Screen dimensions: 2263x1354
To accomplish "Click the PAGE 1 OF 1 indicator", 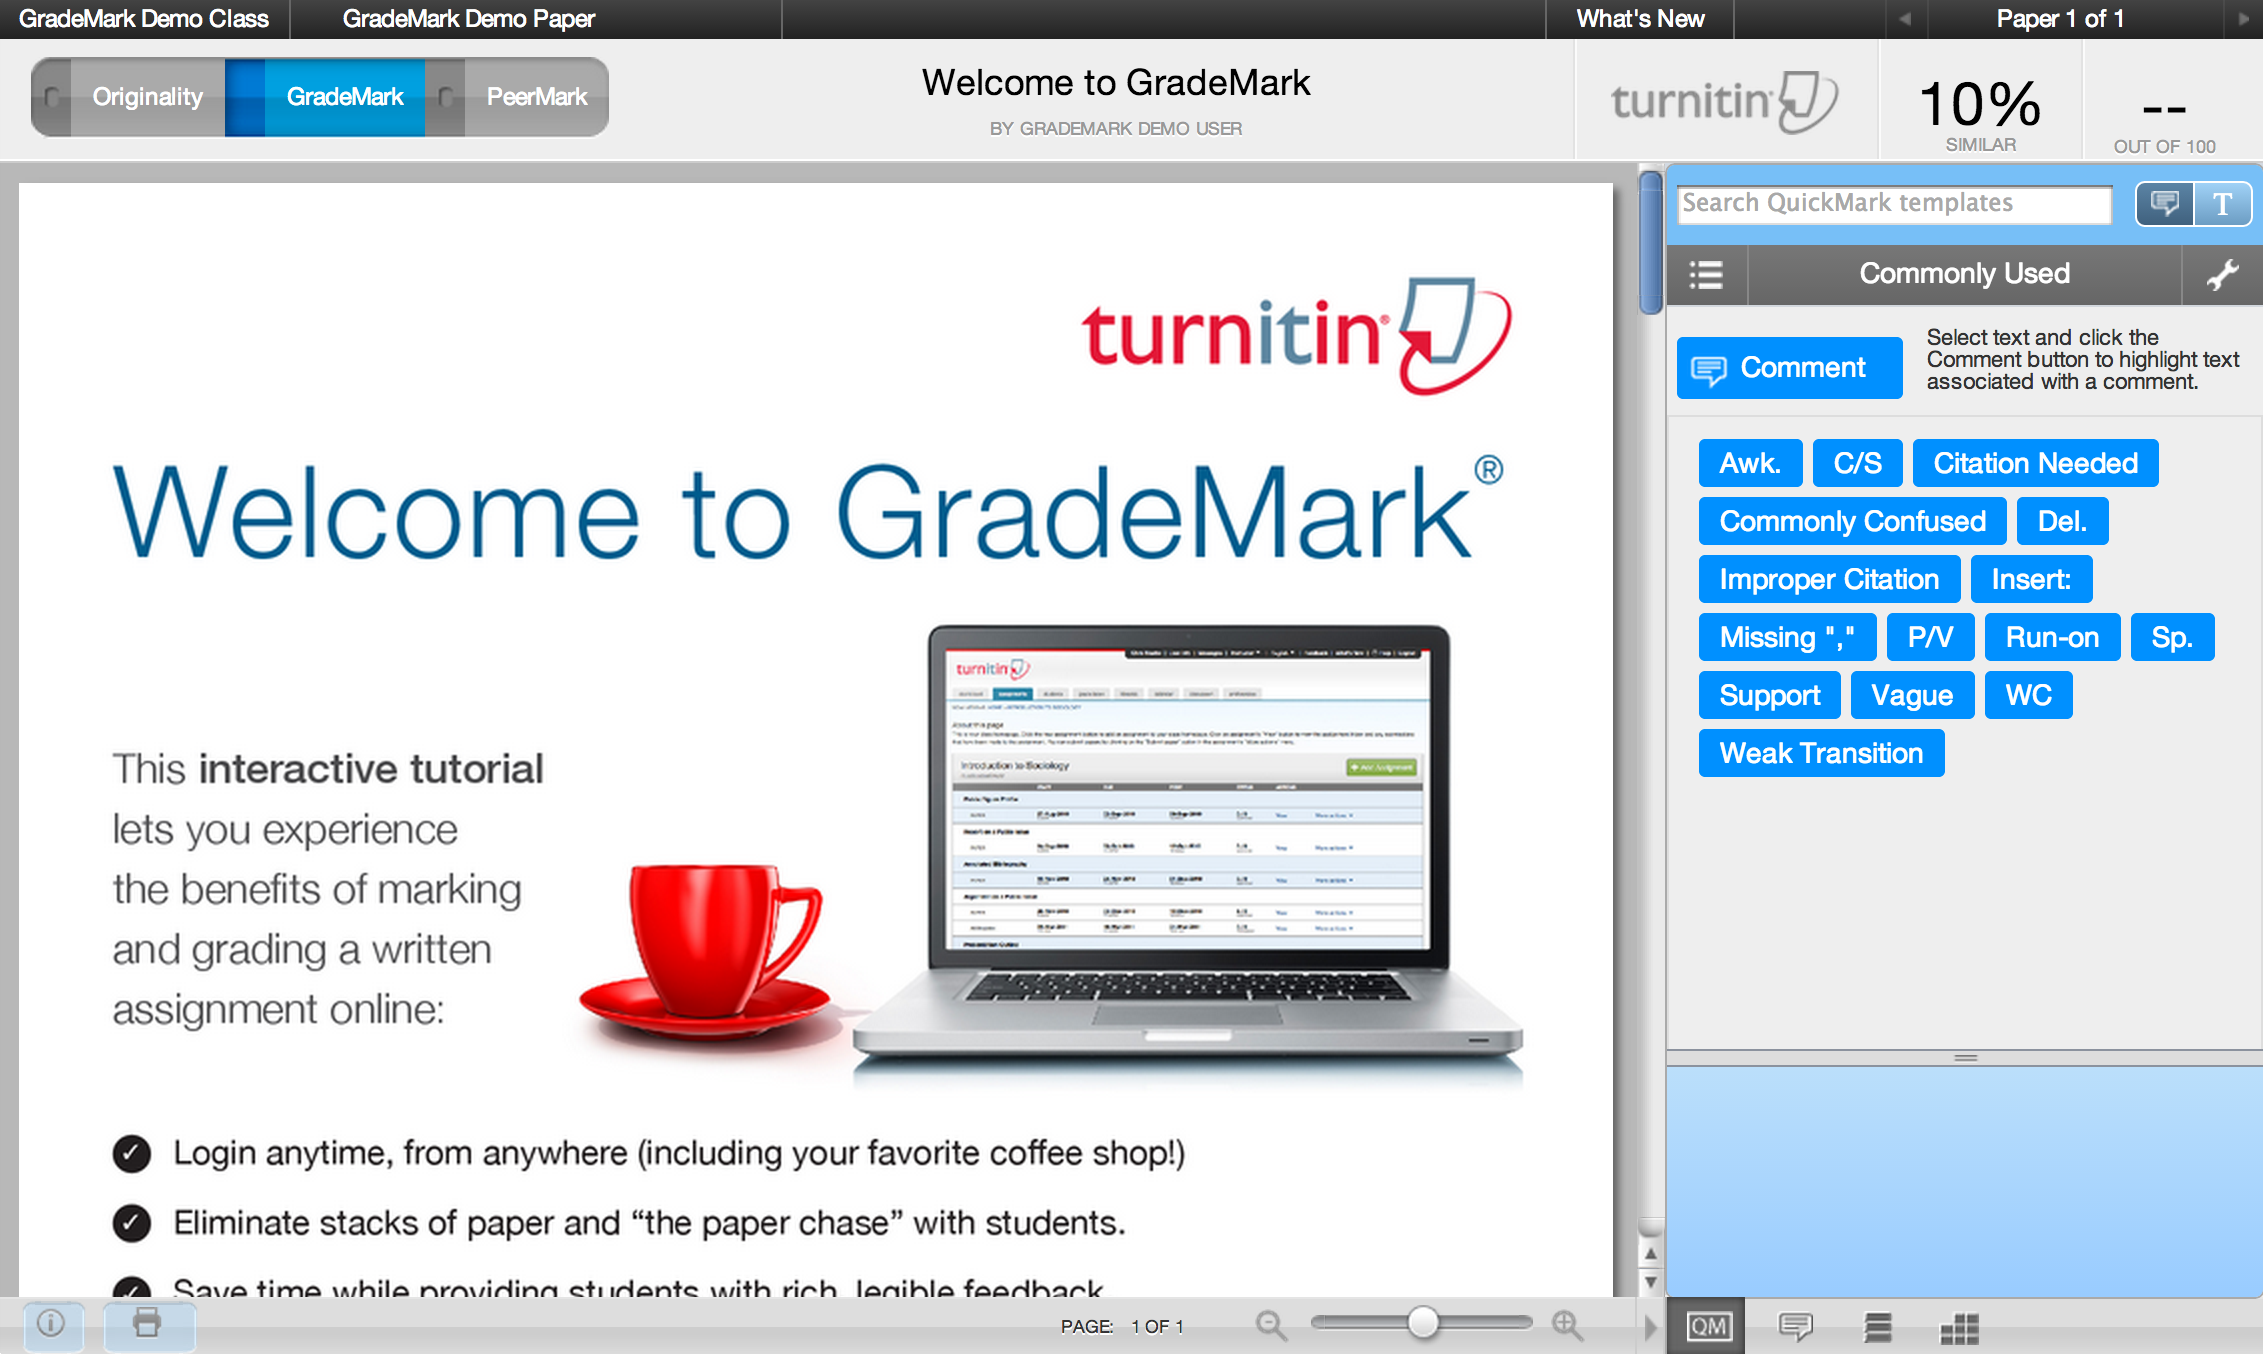I will coord(1122,1327).
